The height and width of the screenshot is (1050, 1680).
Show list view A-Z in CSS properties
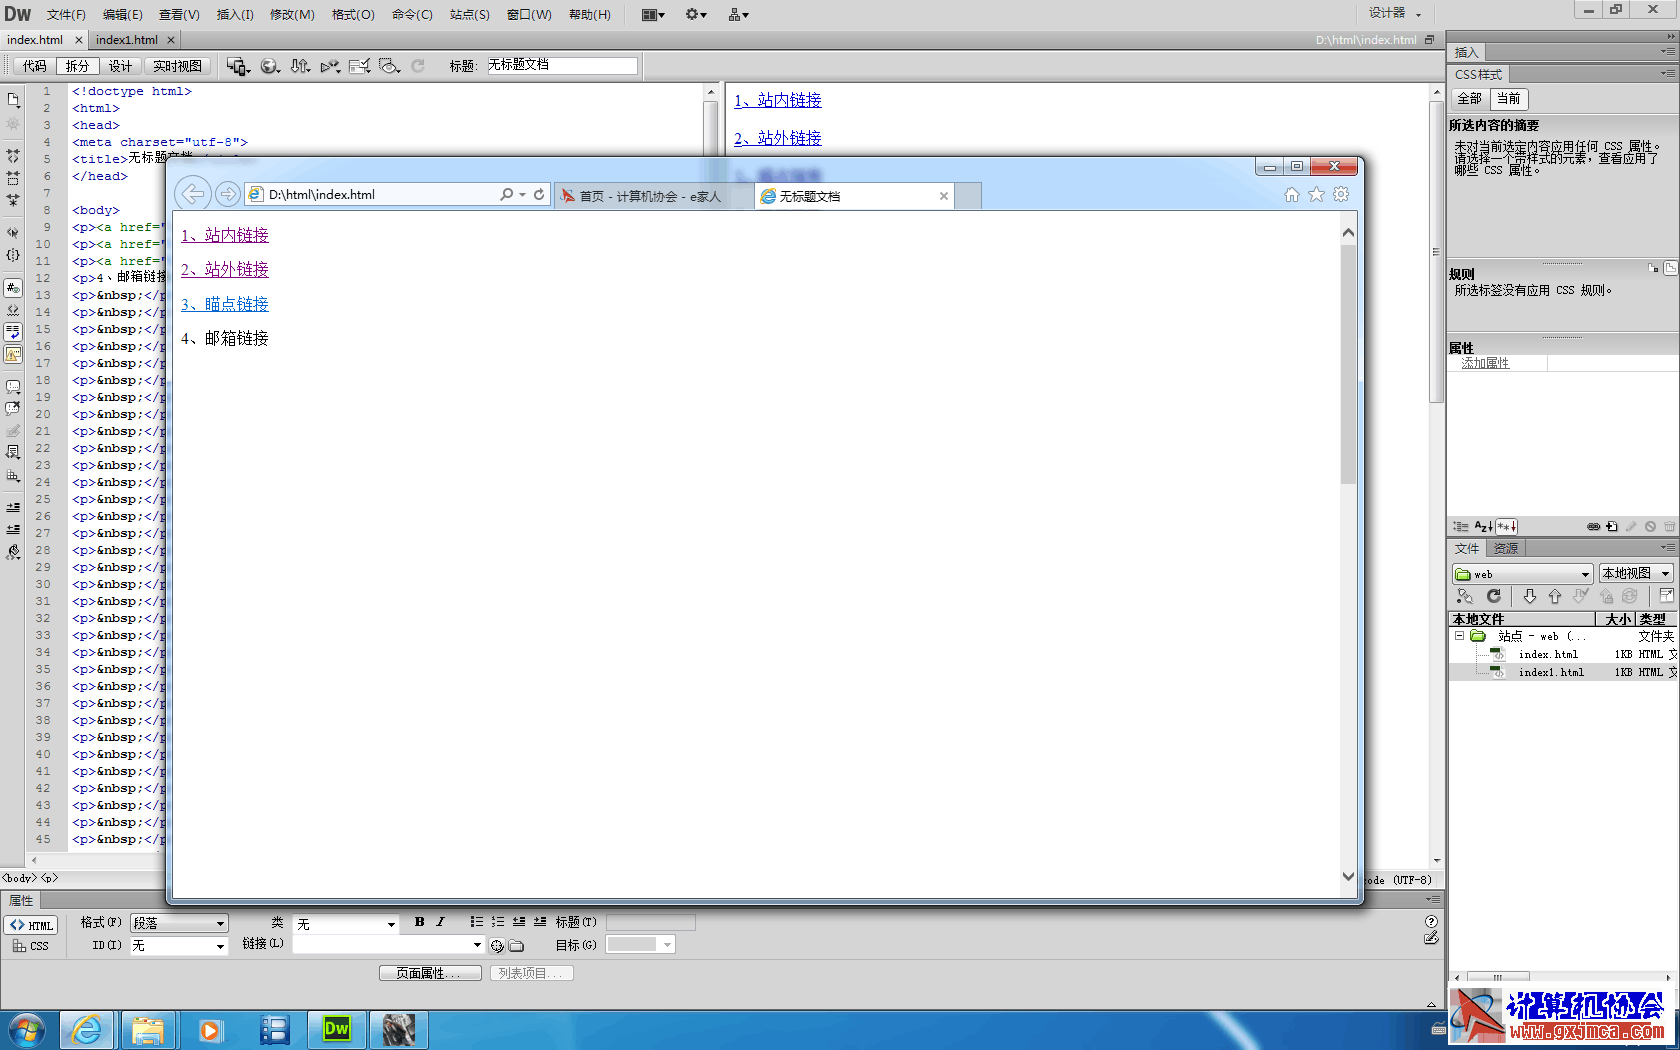1483,526
